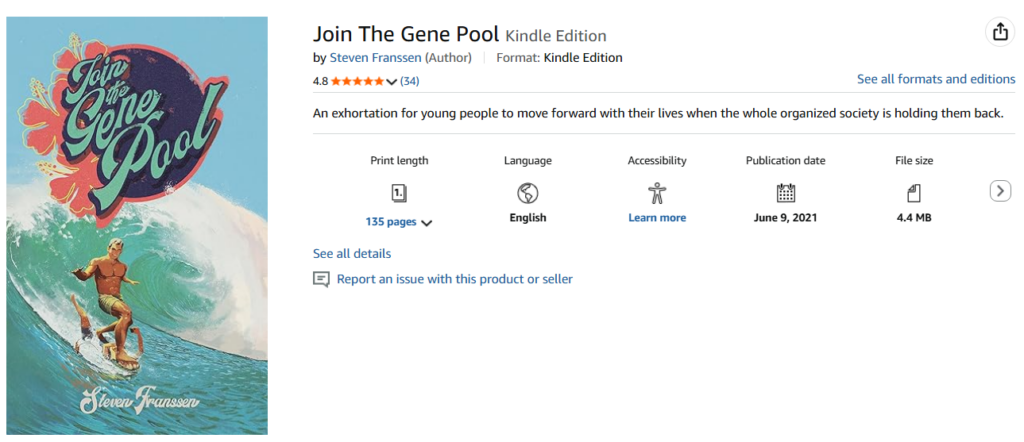Screen dimensions: 1024x442
Task: Click Report an issue with this product
Action: [454, 279]
